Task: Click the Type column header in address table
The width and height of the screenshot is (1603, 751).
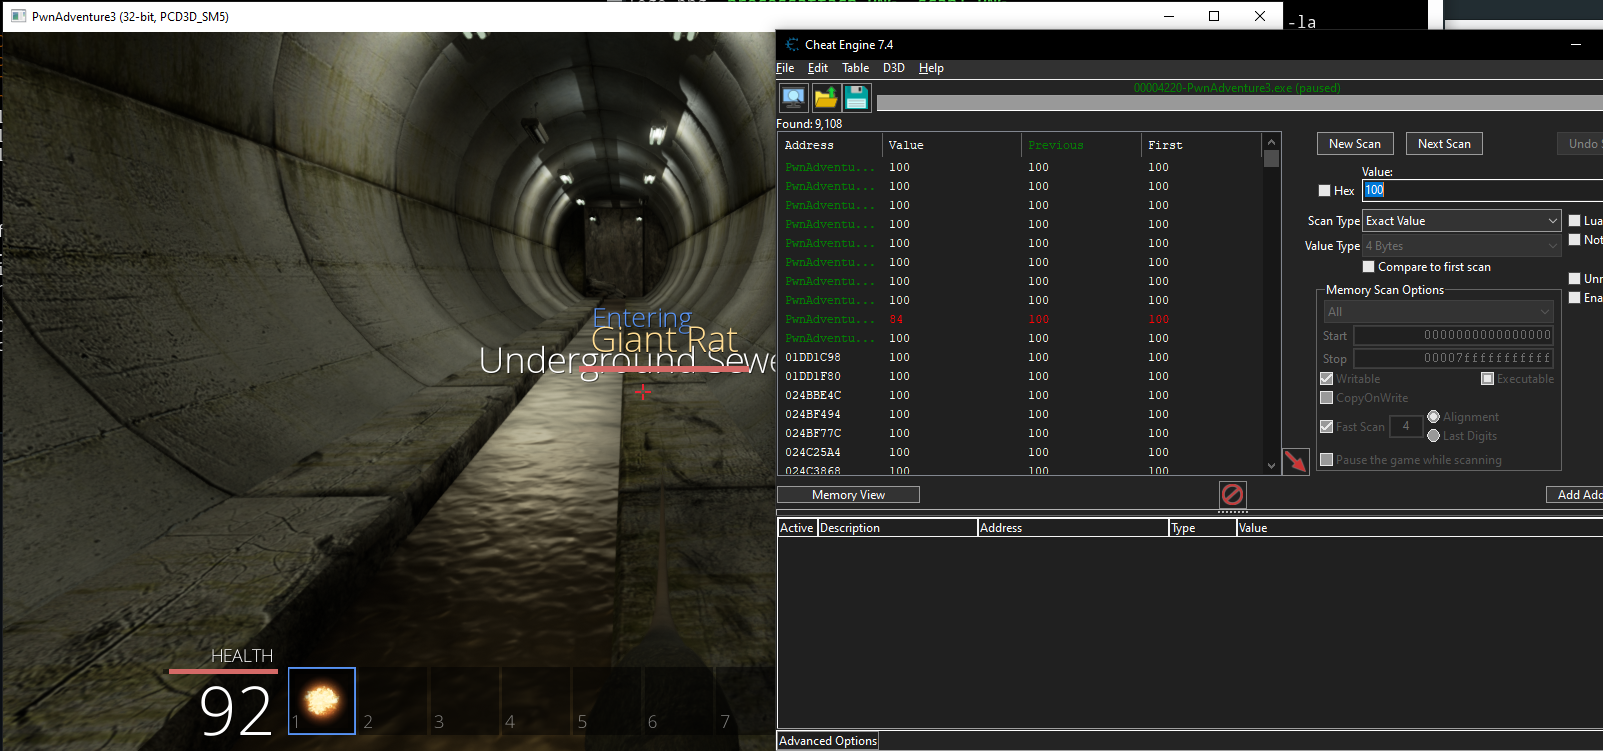Action: tap(1202, 528)
